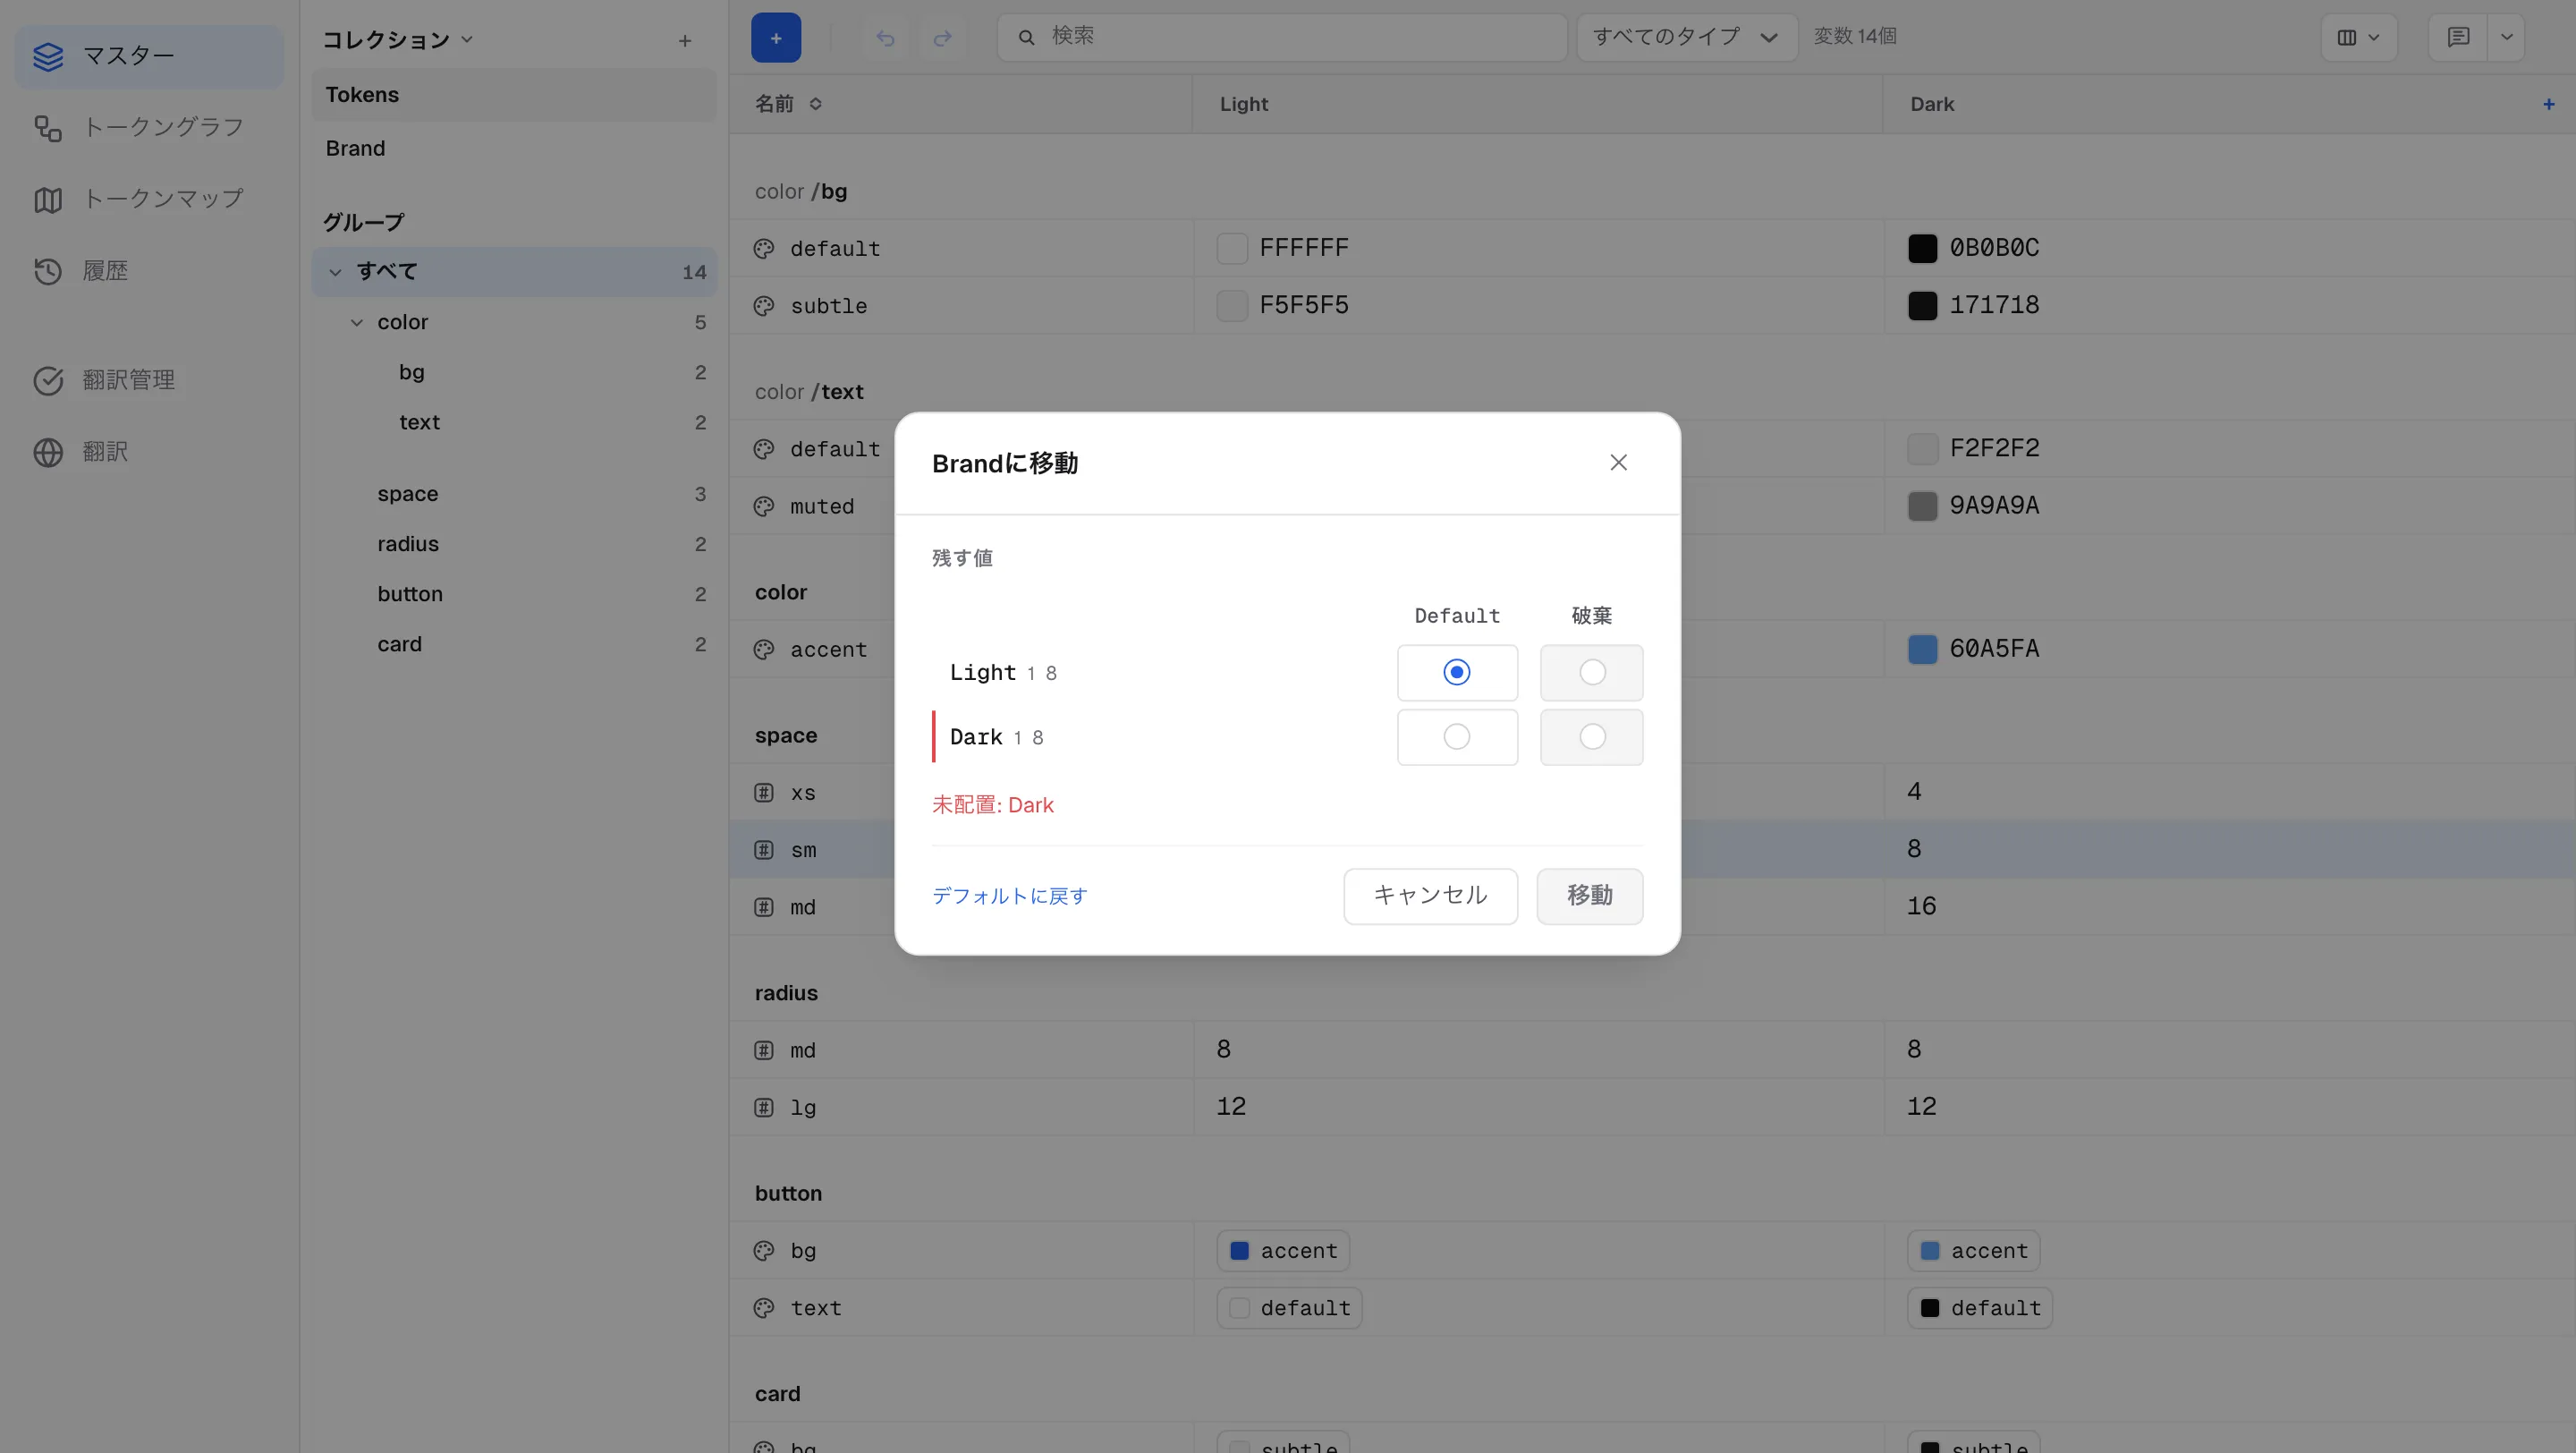Open the columns layout icon dropdown
The width and height of the screenshot is (2576, 1453).
pyautogui.click(x=2358, y=37)
